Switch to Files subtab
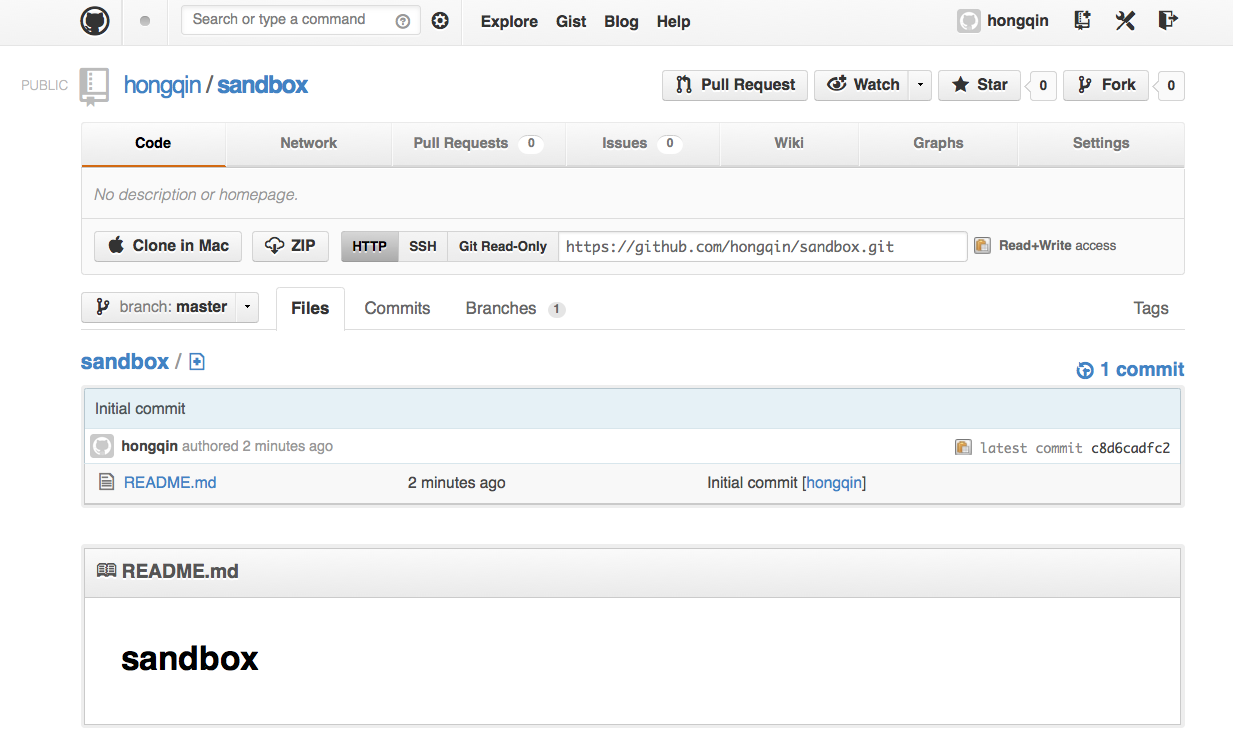This screenshot has height=754, width=1233. [310, 308]
